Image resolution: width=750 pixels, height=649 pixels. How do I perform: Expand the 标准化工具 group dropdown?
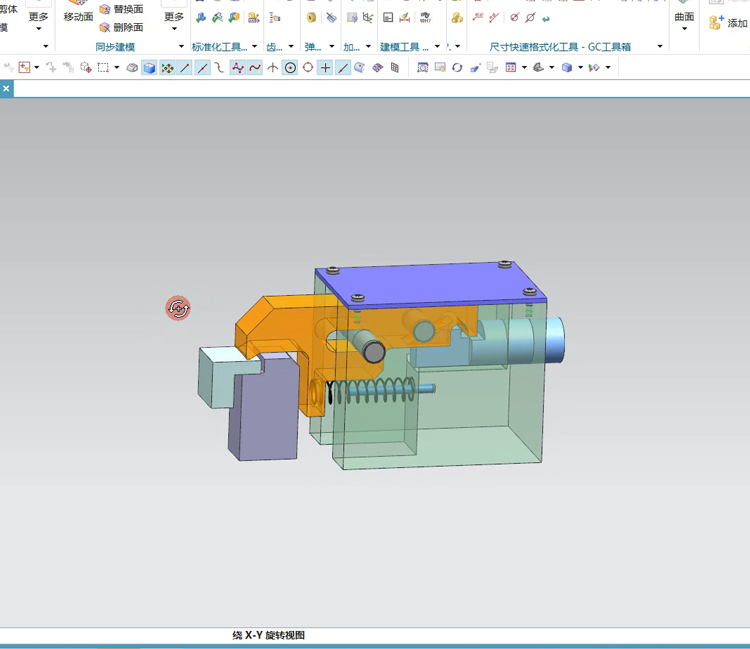[x=255, y=47]
